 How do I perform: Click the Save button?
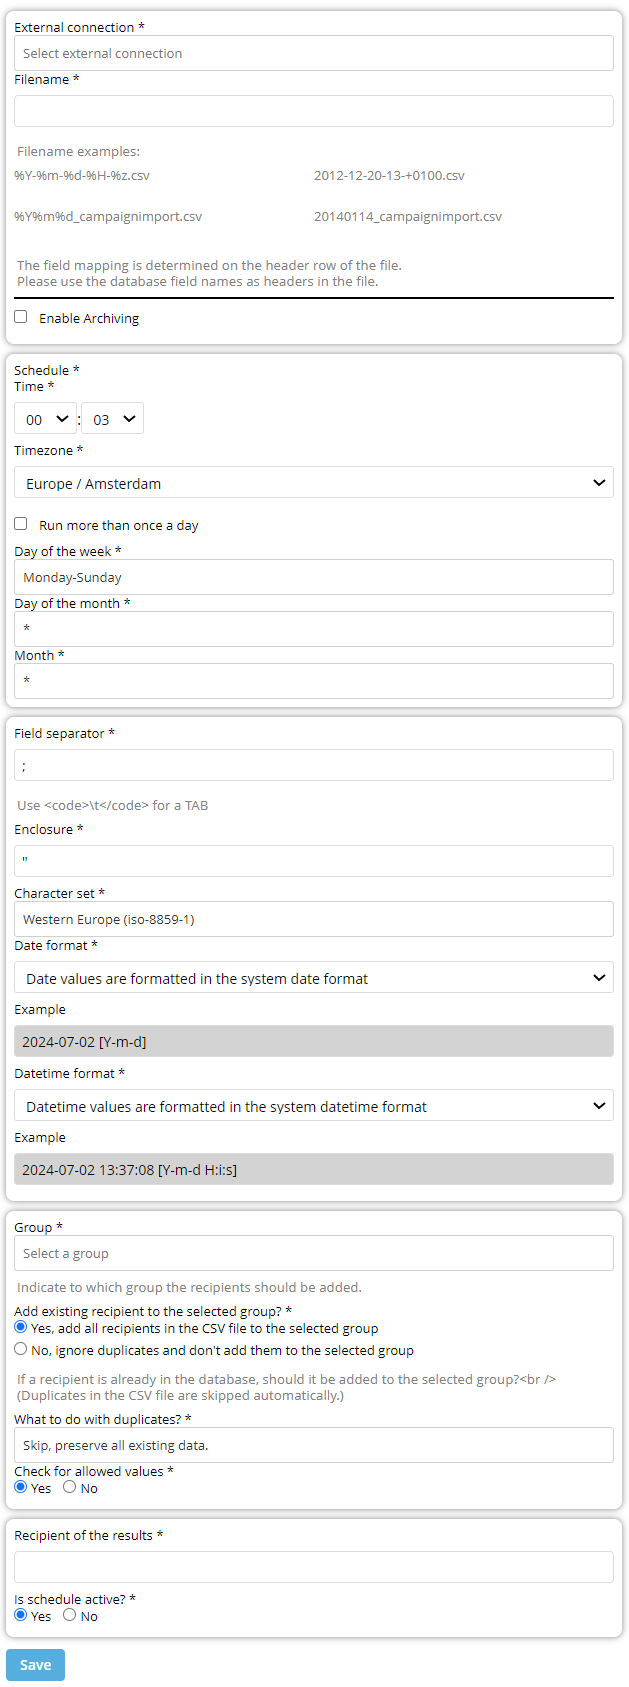coord(36,1665)
